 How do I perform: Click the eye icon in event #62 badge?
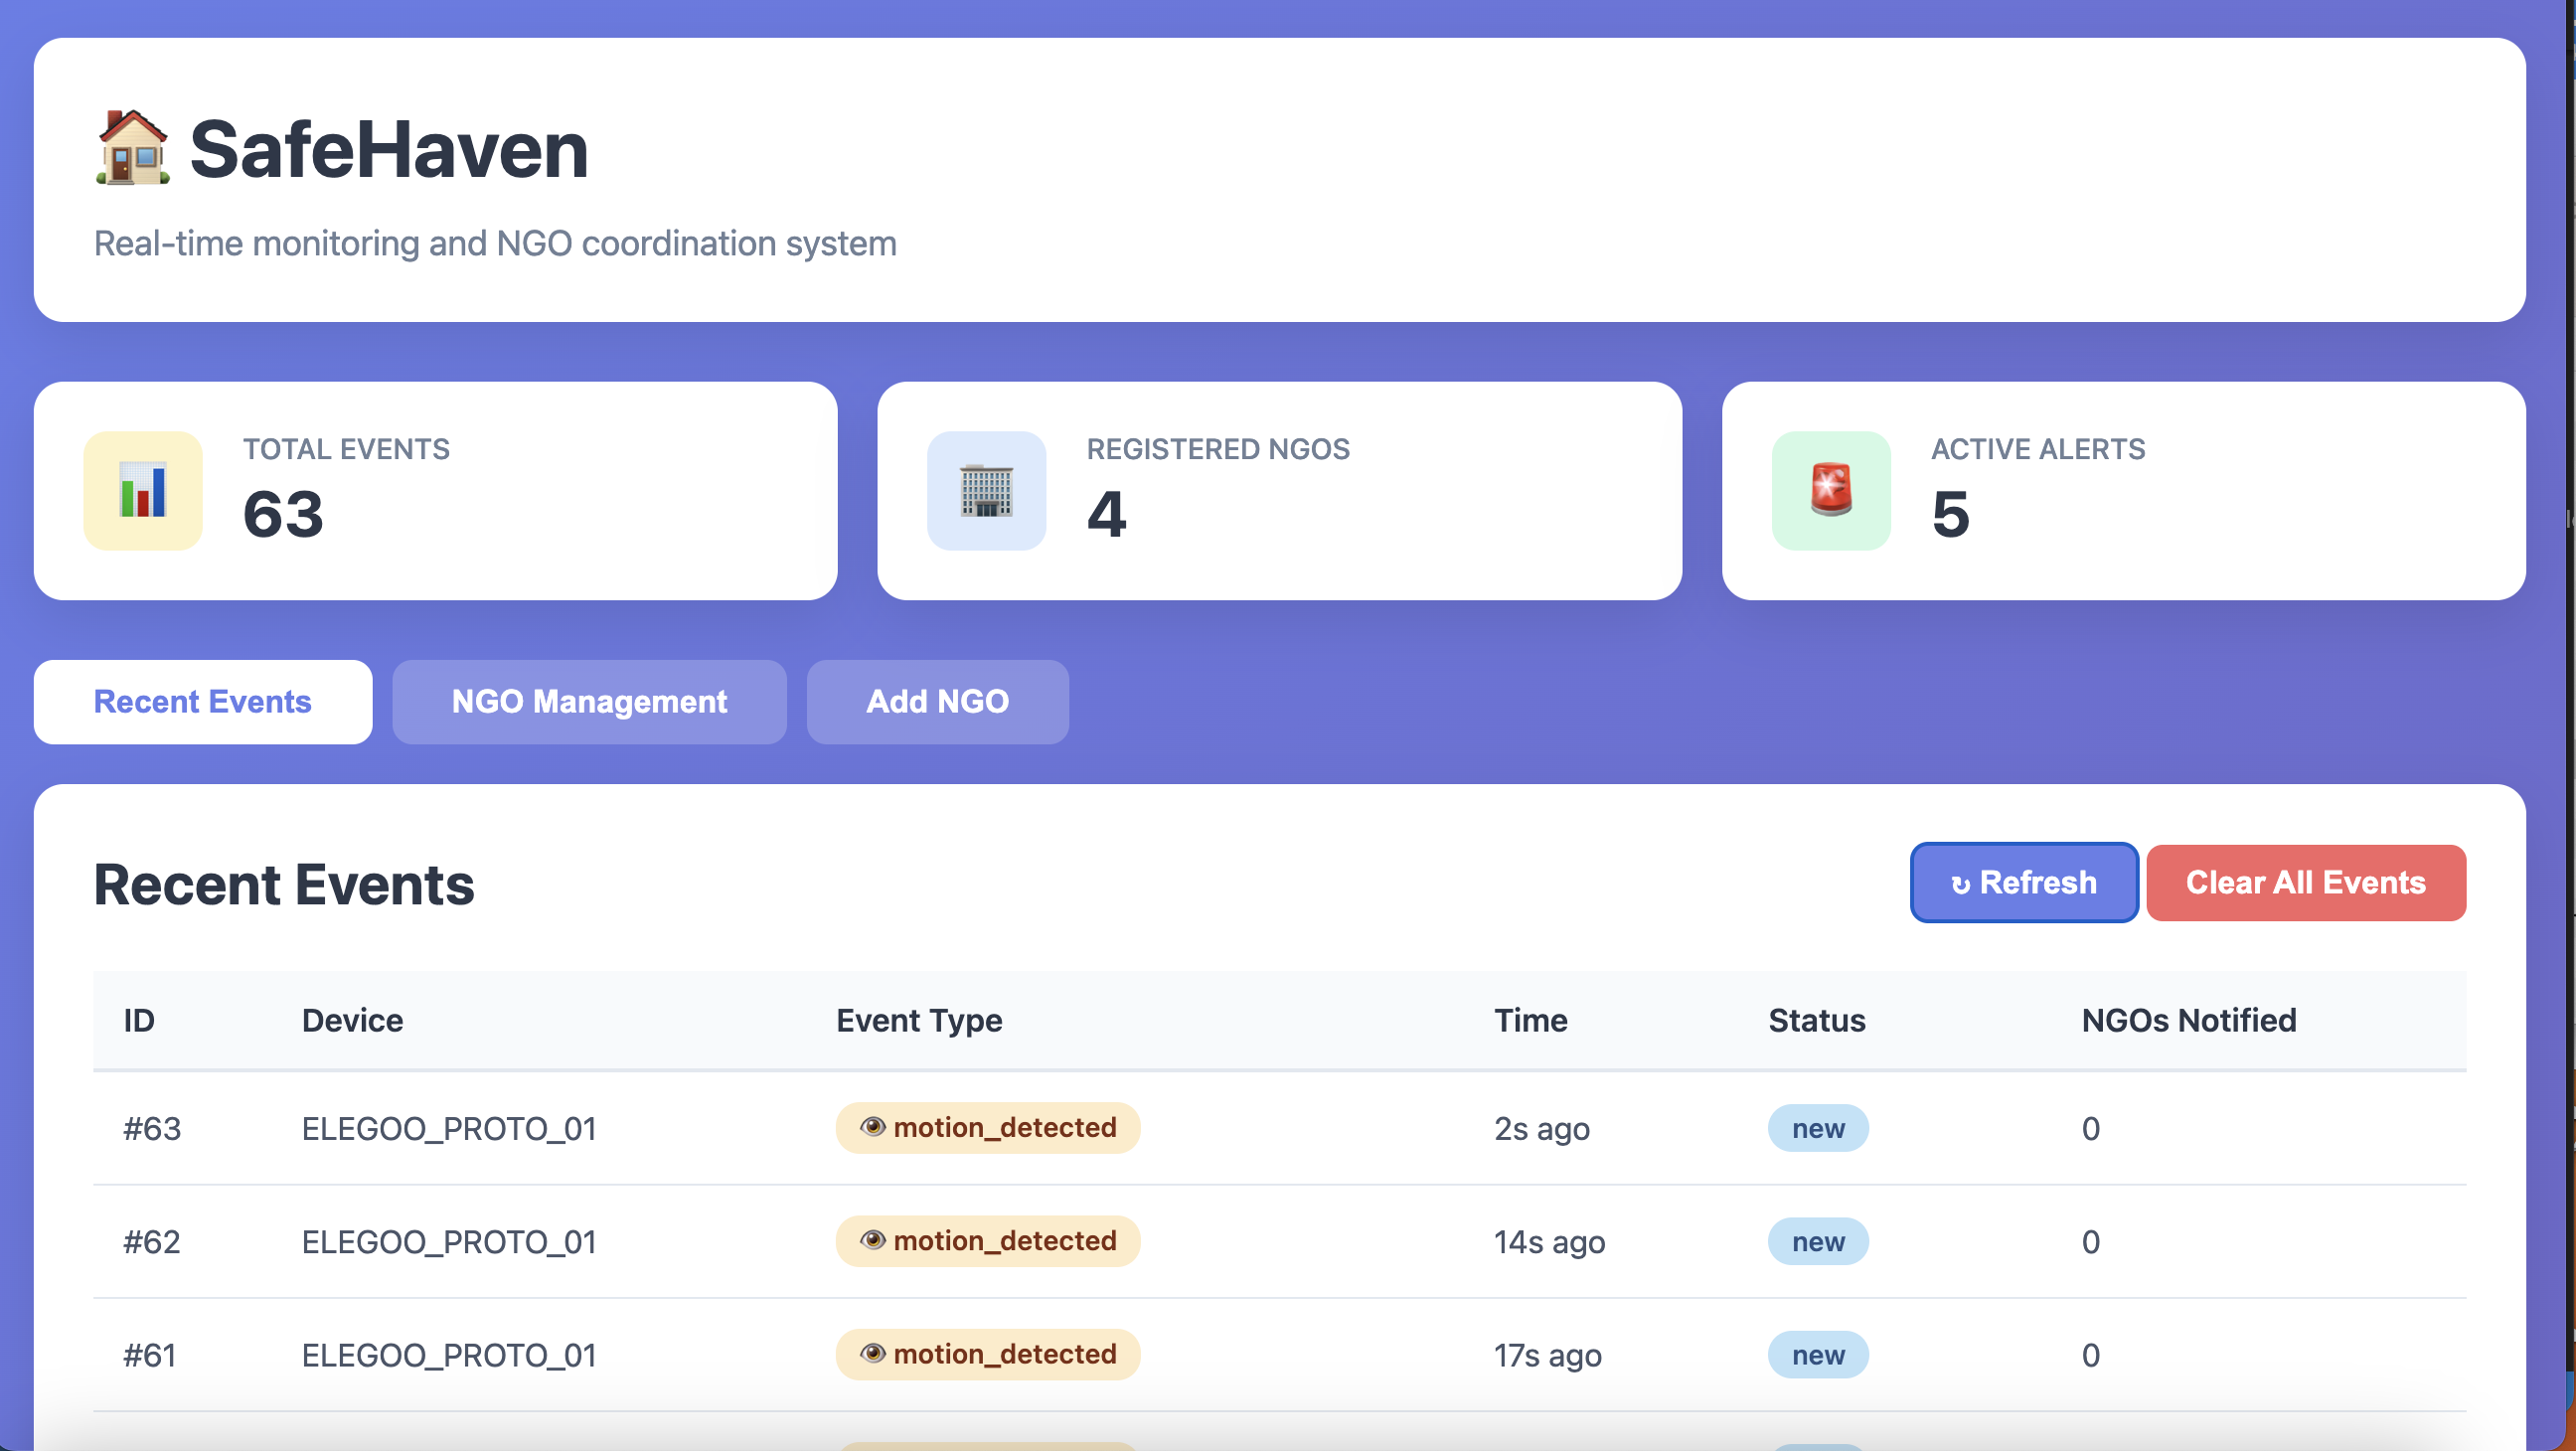tap(872, 1240)
